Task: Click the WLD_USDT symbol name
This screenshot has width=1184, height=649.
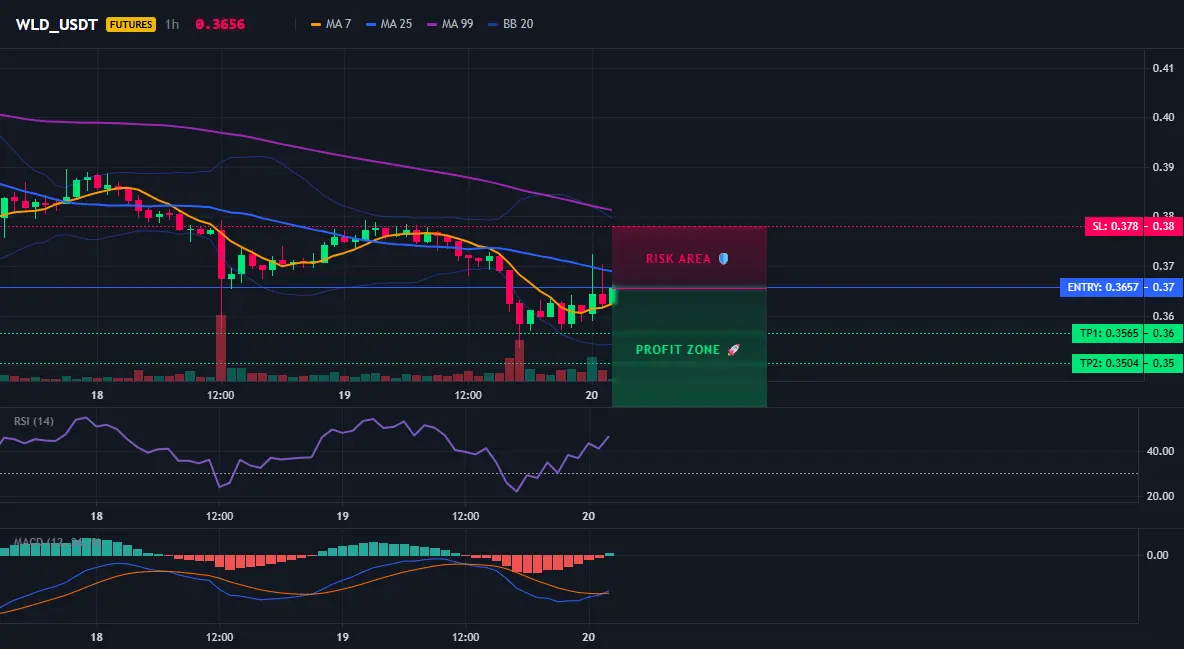Action: pos(57,24)
